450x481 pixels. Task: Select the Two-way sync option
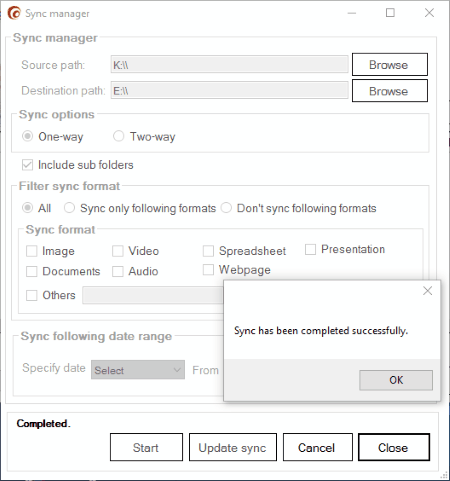click(x=118, y=136)
